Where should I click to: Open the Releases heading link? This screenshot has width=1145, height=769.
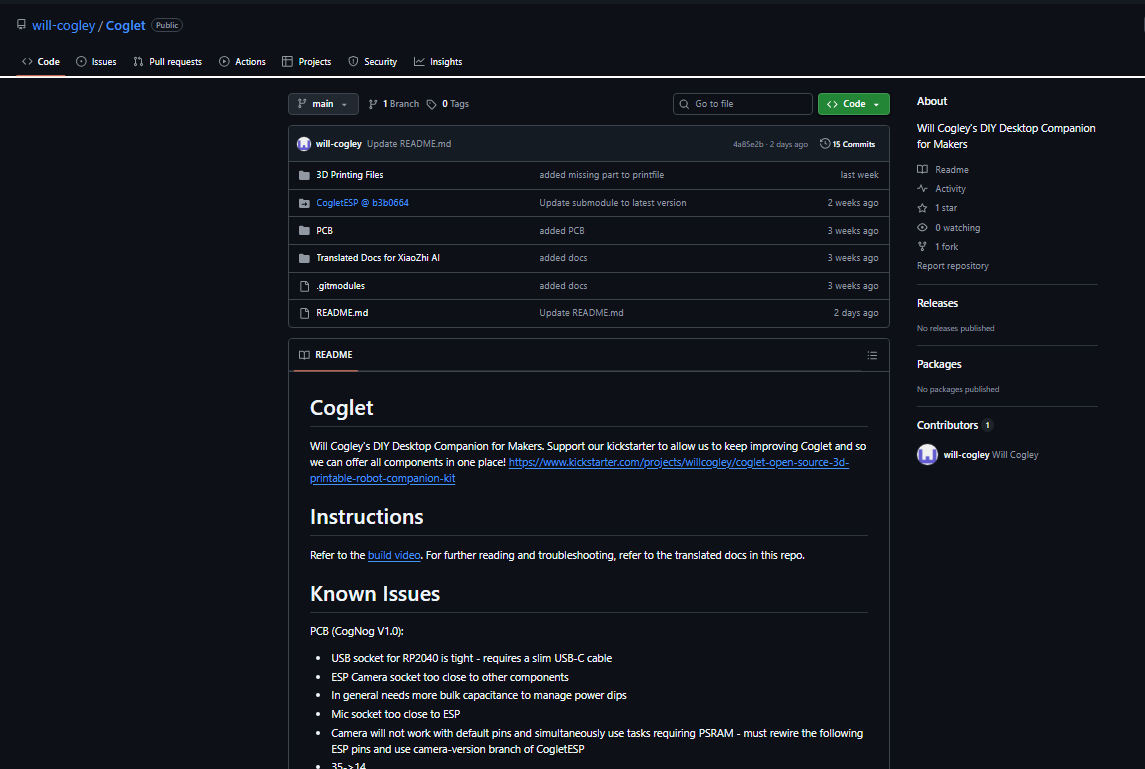(x=937, y=303)
